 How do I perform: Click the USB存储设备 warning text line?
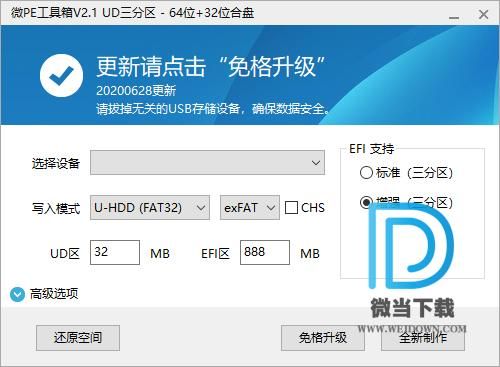point(213,108)
